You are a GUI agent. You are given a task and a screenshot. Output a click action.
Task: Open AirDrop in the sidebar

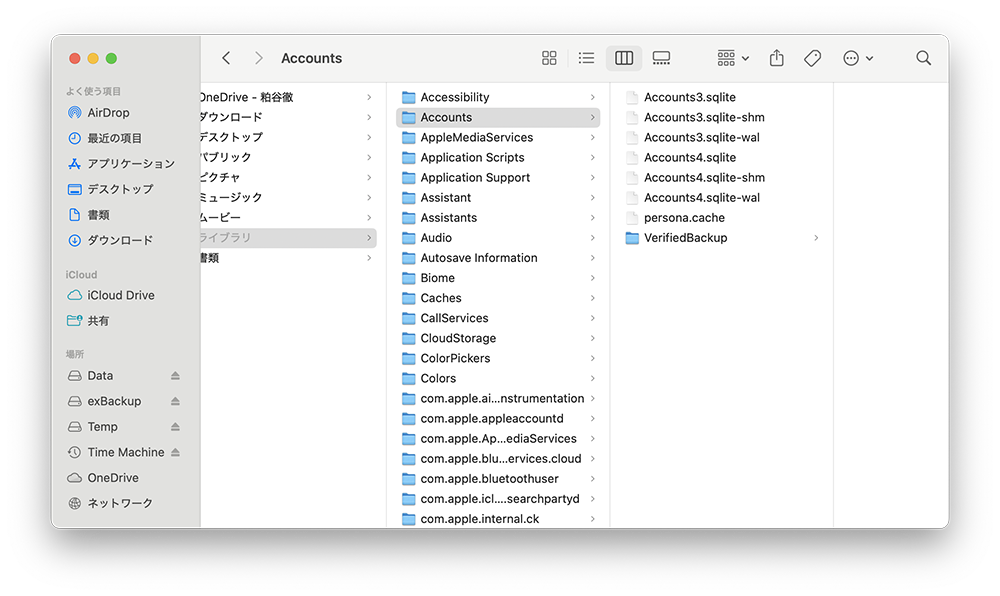point(108,113)
